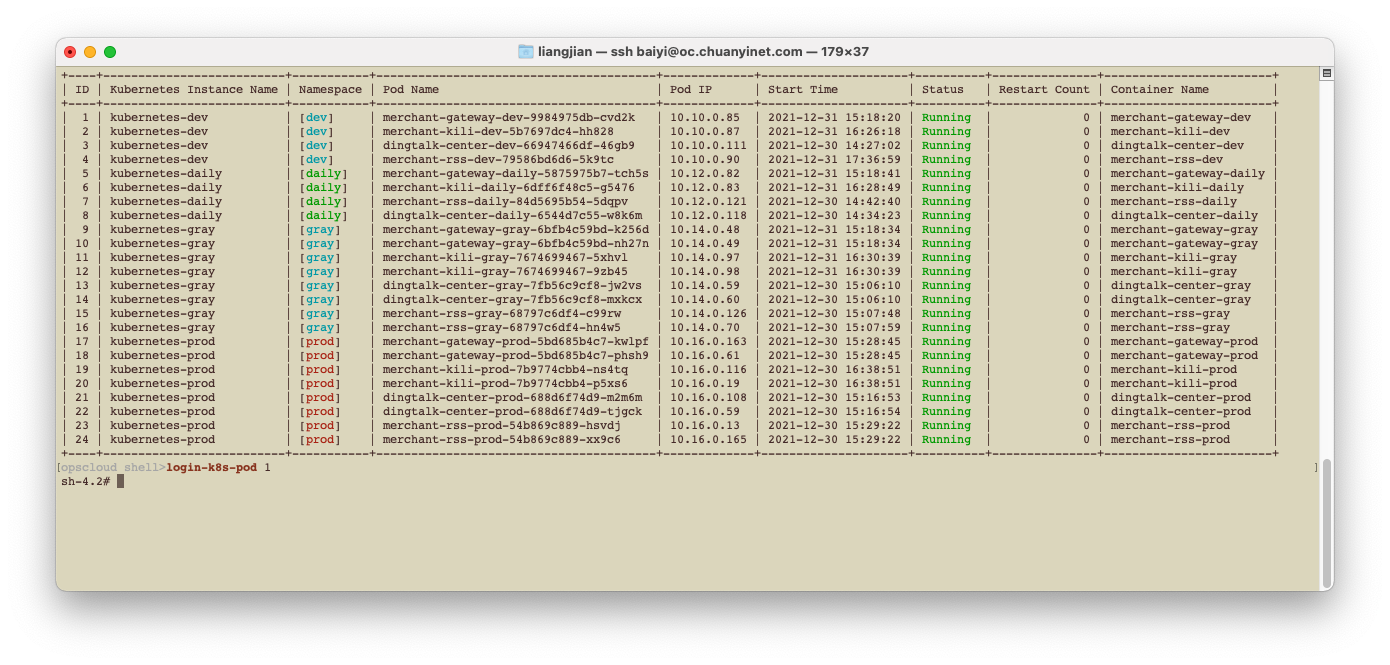Select pod merchant-gateway-dev-9984975db-cvd2k

pyautogui.click(x=509, y=117)
